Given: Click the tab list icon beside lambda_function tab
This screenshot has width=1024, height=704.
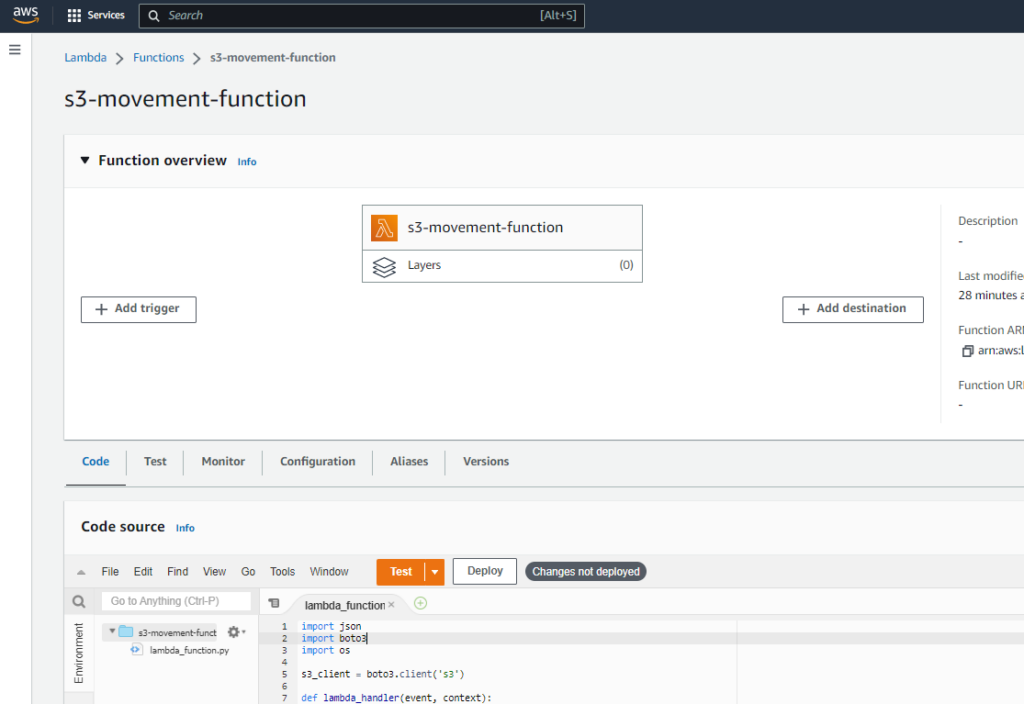Looking at the screenshot, I should pos(274,603).
